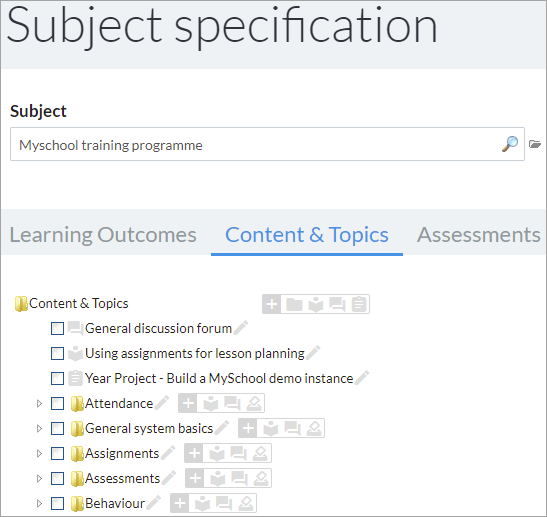This screenshot has width=547, height=517.
Task: Open the Assessments tab
Action: (479, 234)
